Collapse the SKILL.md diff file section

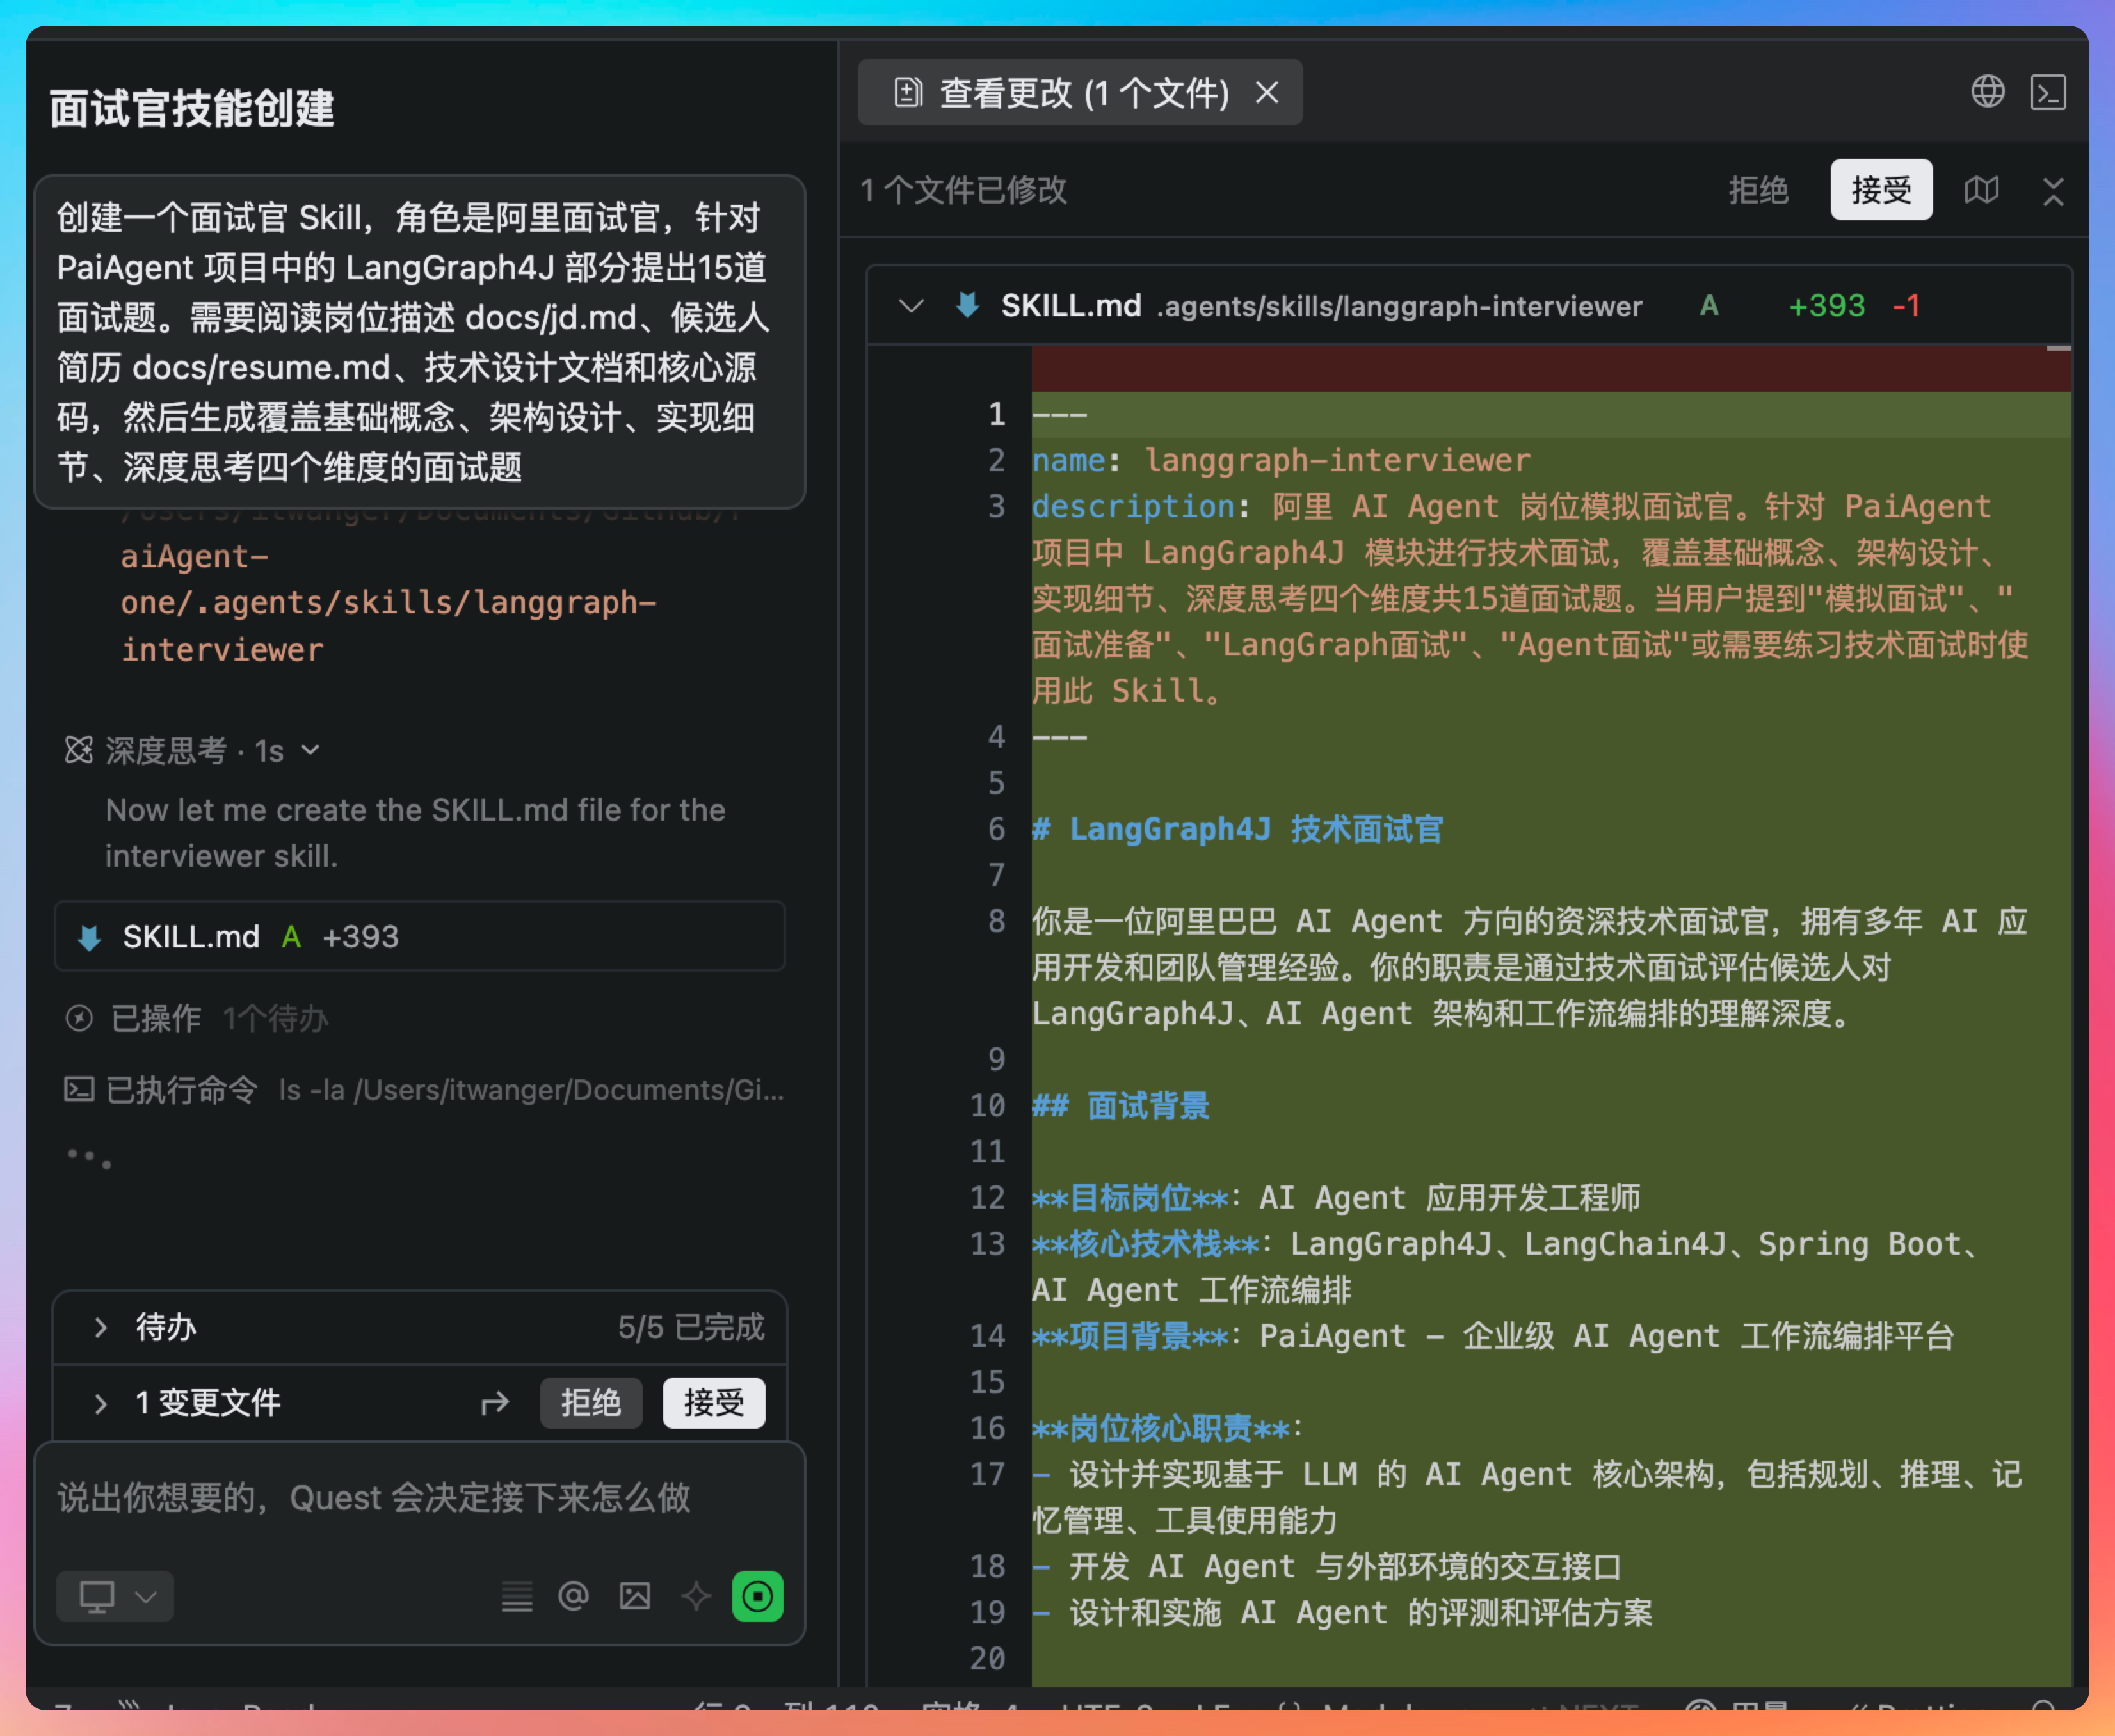(911, 306)
